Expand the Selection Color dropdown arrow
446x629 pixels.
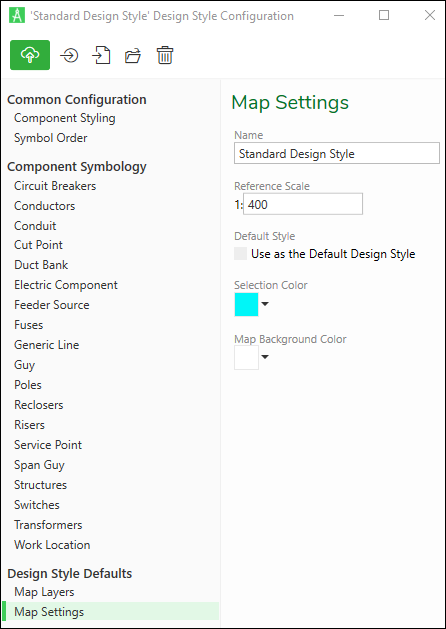click(x=265, y=304)
